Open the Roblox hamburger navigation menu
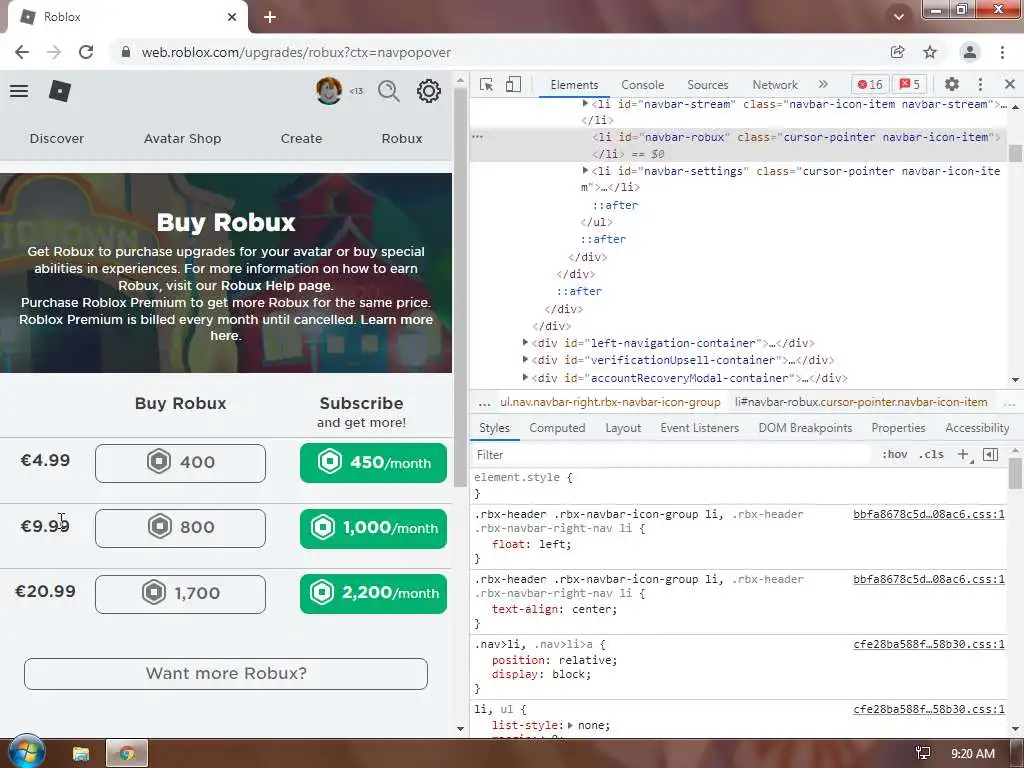Image resolution: width=1024 pixels, height=768 pixels. 19,91
